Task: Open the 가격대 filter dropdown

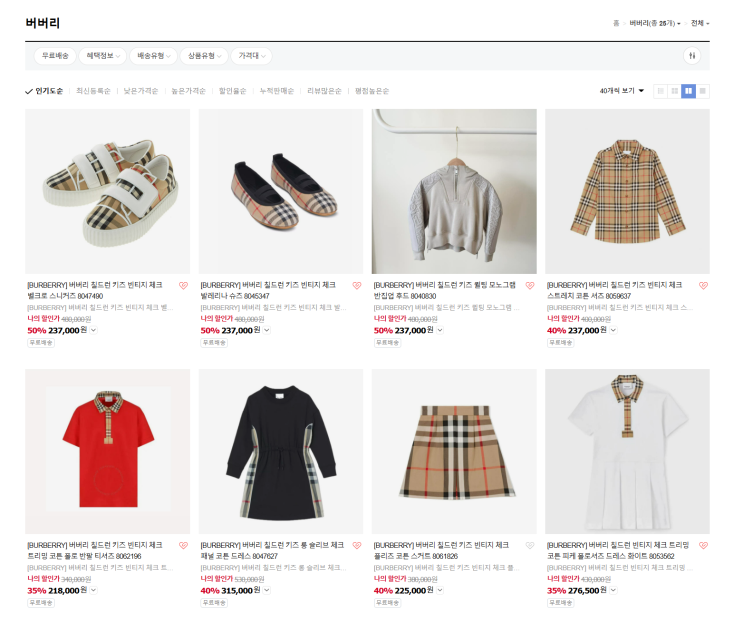Action: (x=252, y=56)
